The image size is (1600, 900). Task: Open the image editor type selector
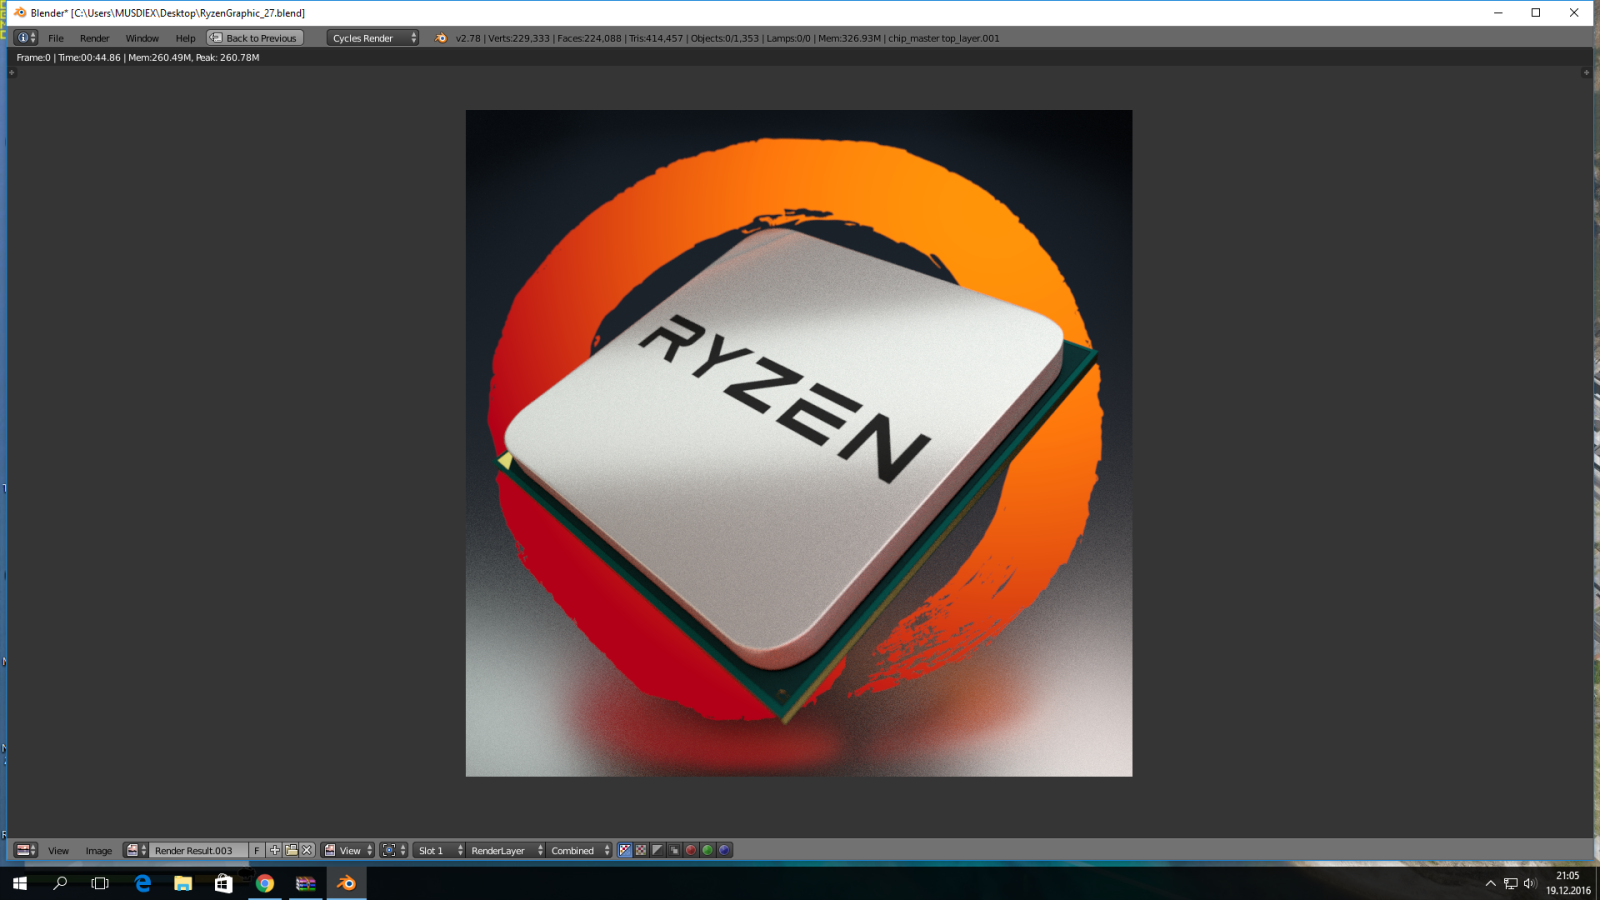point(26,850)
